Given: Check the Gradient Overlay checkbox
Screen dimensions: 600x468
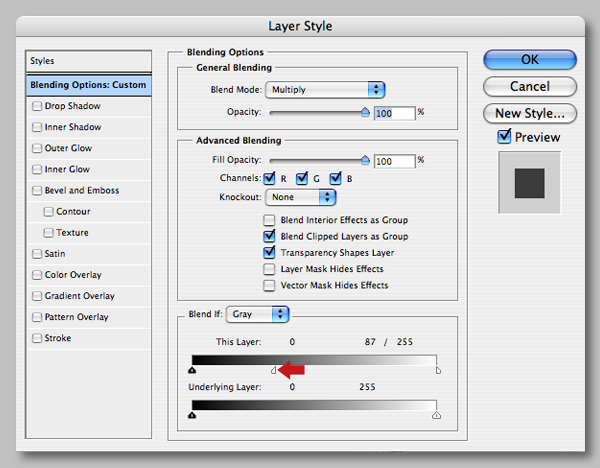Looking at the screenshot, I should (37, 296).
